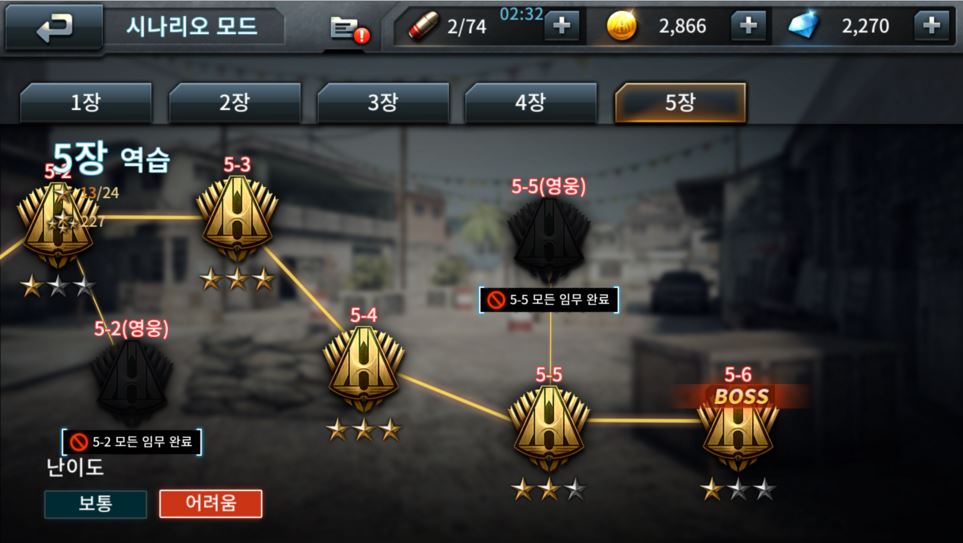This screenshot has width=963, height=543.
Task: Switch to the 1장 chapter tab
Action: tap(86, 103)
